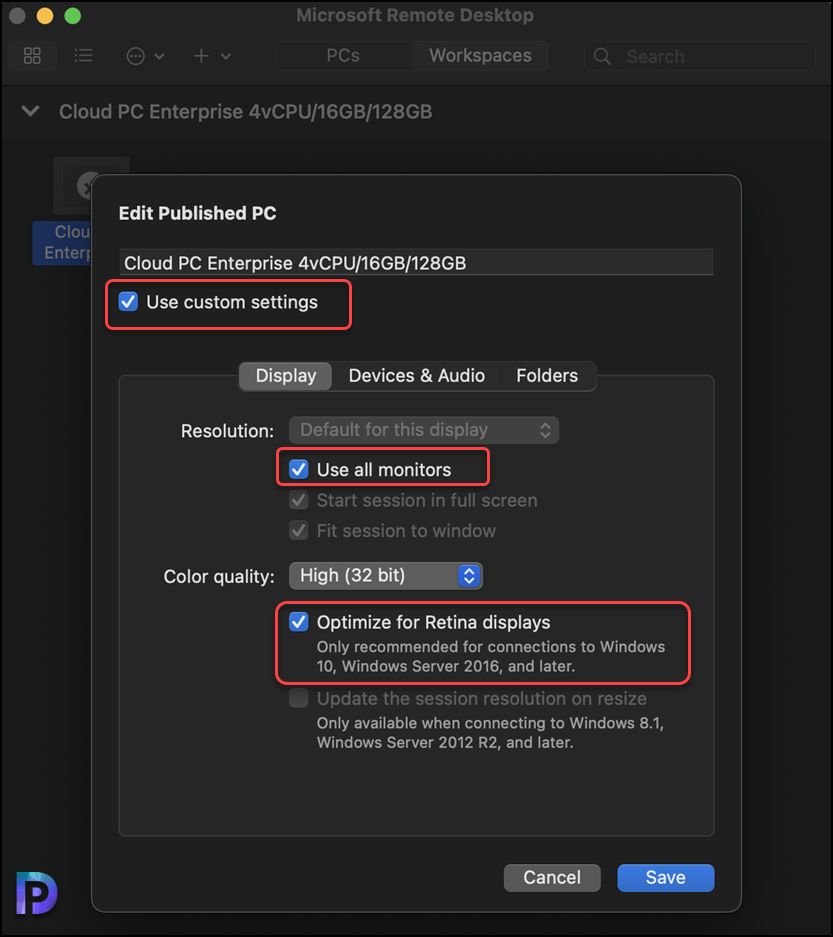Select the PCs tab
The height and width of the screenshot is (937, 833).
point(343,56)
